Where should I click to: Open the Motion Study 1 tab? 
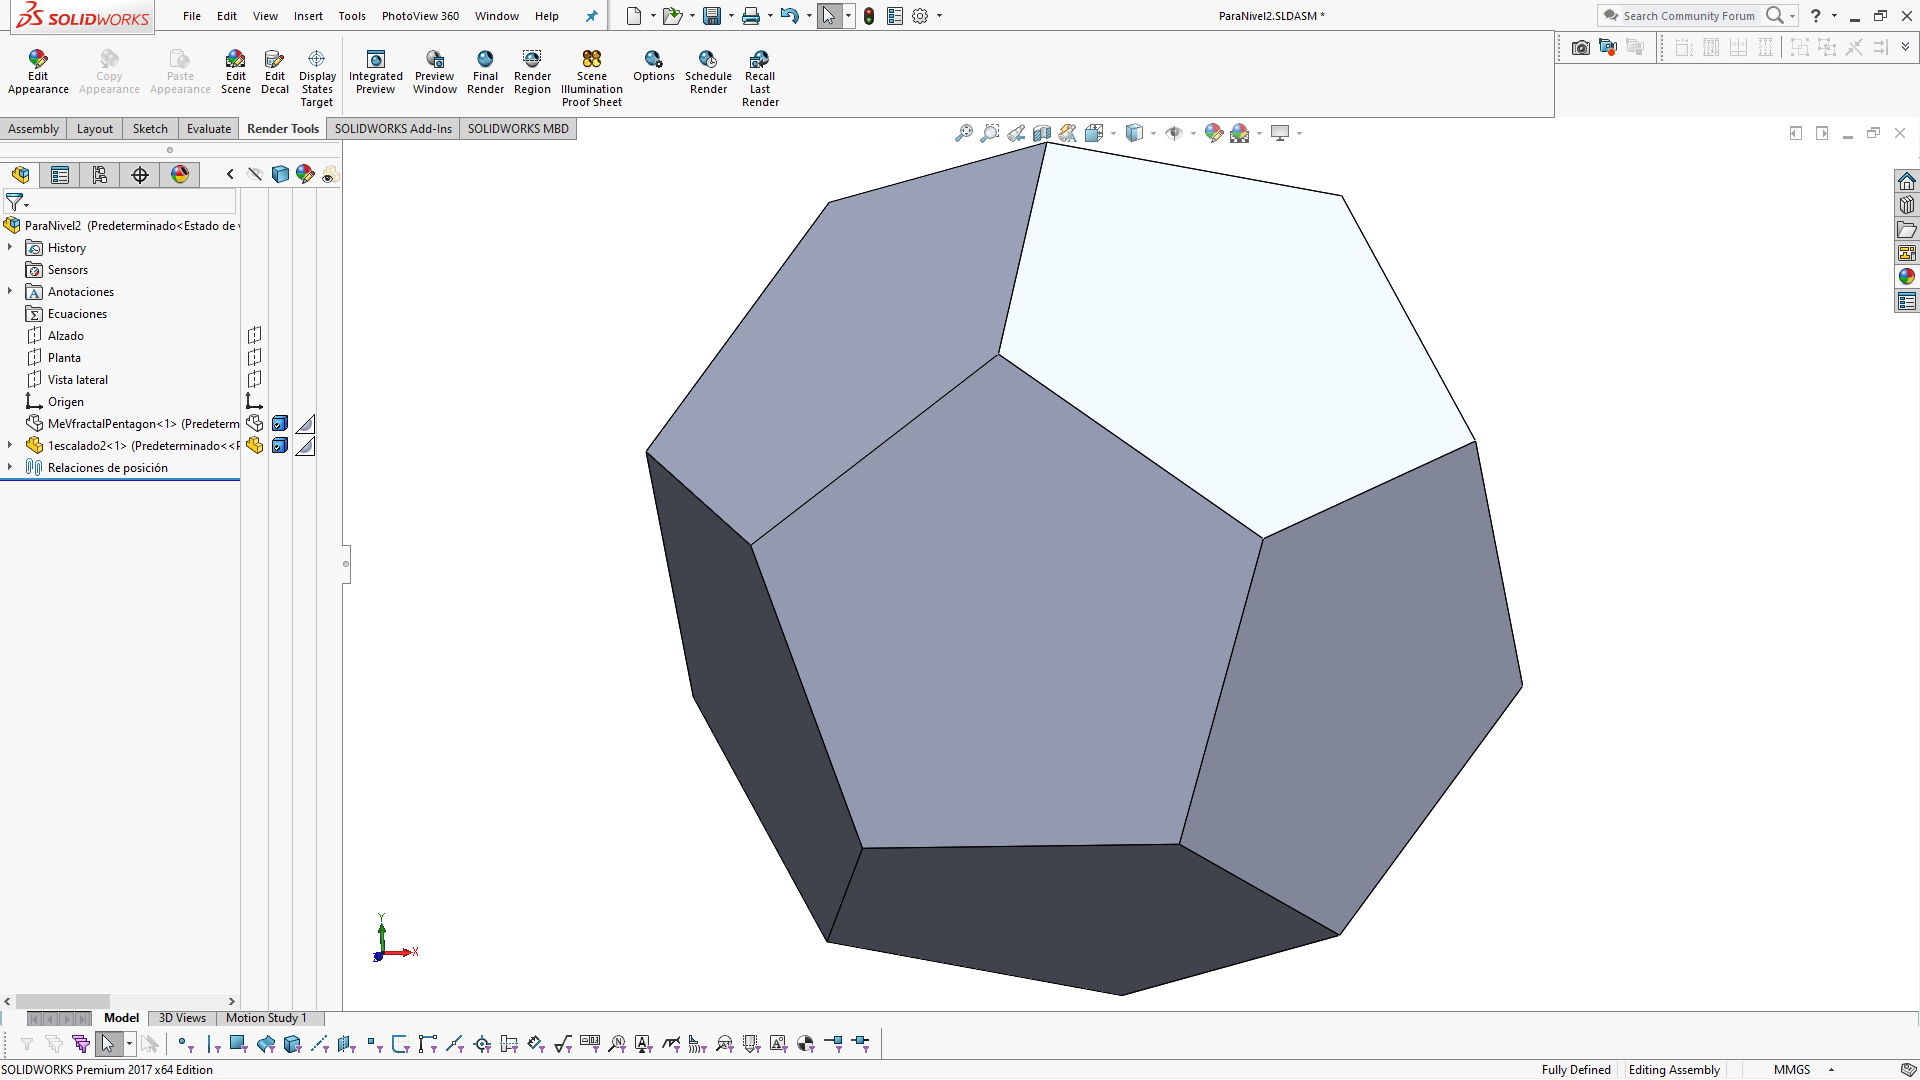[265, 1018]
